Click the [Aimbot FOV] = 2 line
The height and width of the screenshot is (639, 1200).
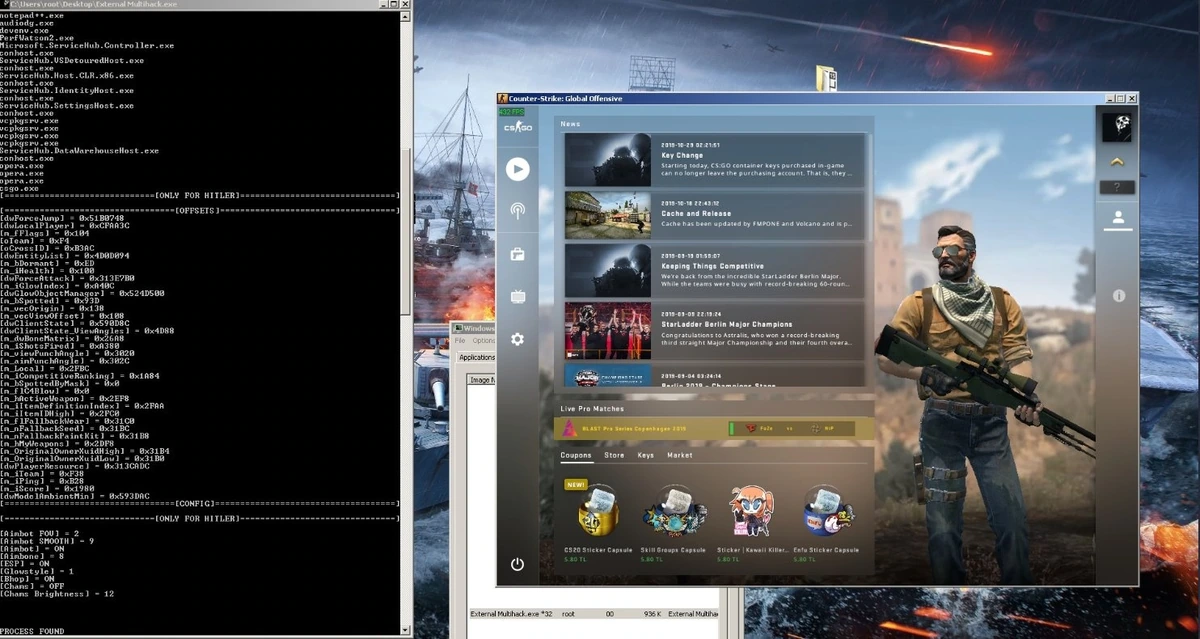(x=40, y=534)
